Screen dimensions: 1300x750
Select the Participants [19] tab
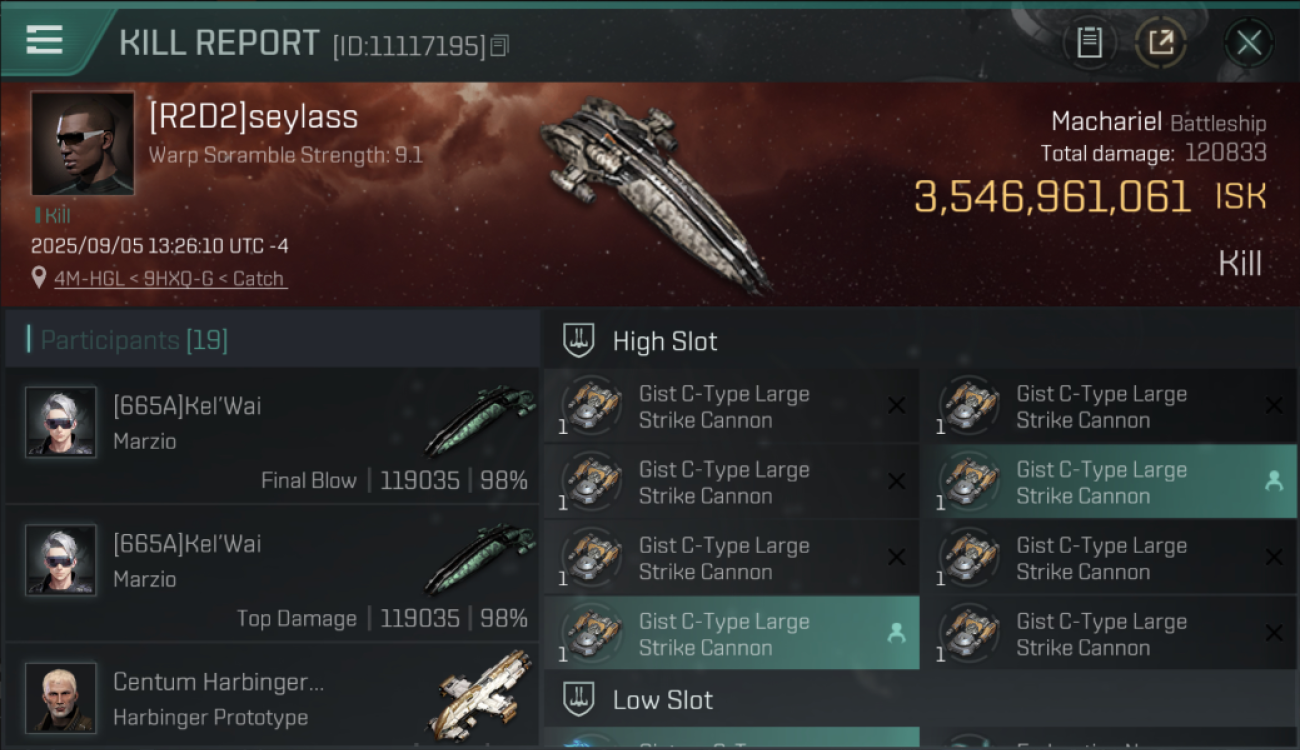[x=134, y=340]
